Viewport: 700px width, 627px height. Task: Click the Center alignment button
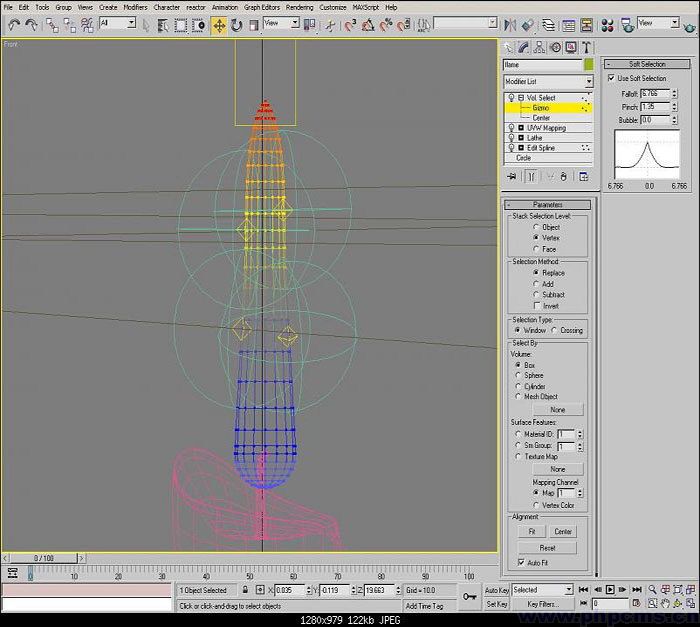tap(562, 531)
